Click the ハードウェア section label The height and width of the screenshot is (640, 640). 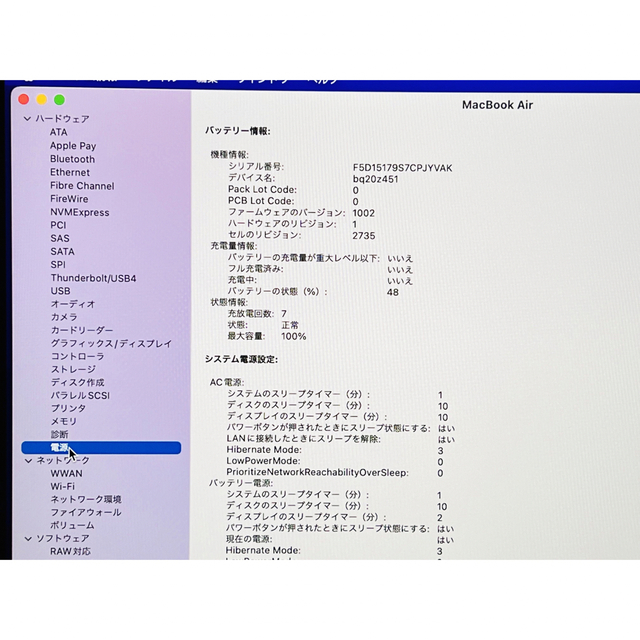click(x=62, y=119)
